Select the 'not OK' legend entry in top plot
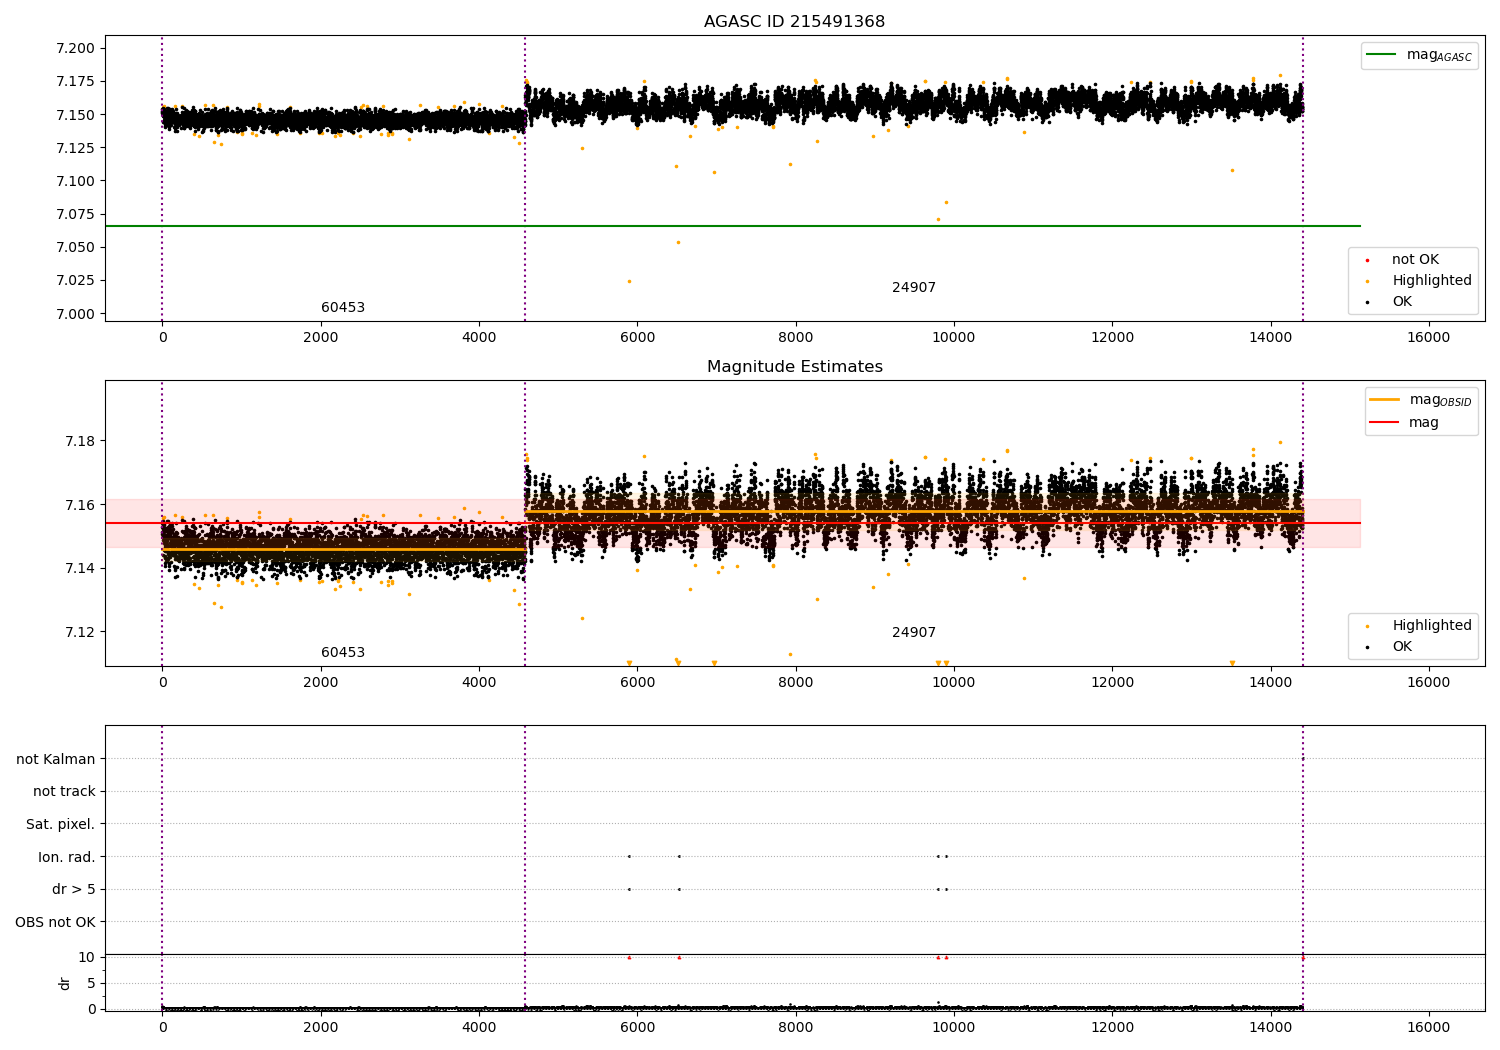 (x=1415, y=260)
